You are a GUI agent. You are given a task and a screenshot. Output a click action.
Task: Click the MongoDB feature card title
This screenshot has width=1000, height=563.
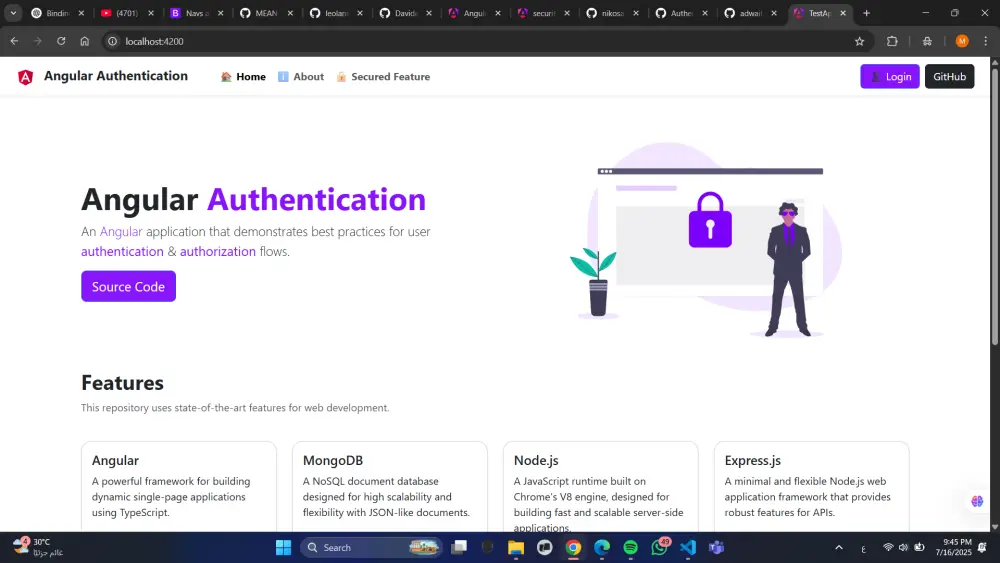click(333, 460)
